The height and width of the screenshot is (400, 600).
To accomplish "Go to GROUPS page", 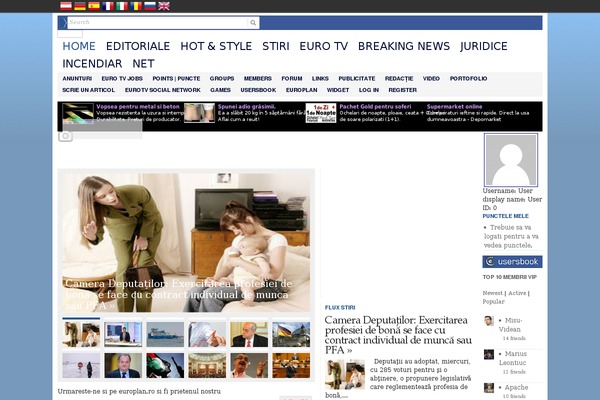I will (222, 78).
